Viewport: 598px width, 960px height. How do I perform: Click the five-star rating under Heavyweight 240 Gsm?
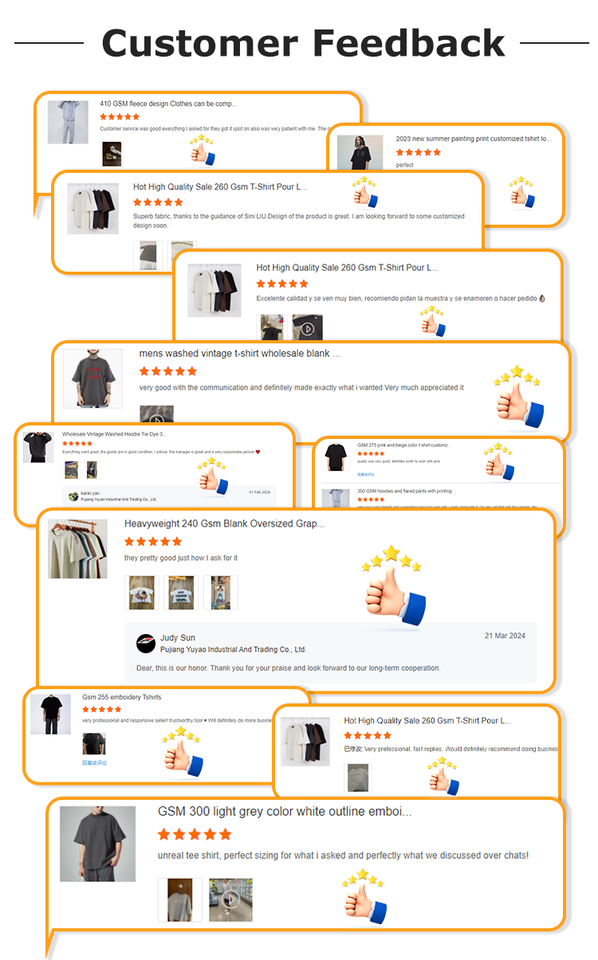click(153, 541)
